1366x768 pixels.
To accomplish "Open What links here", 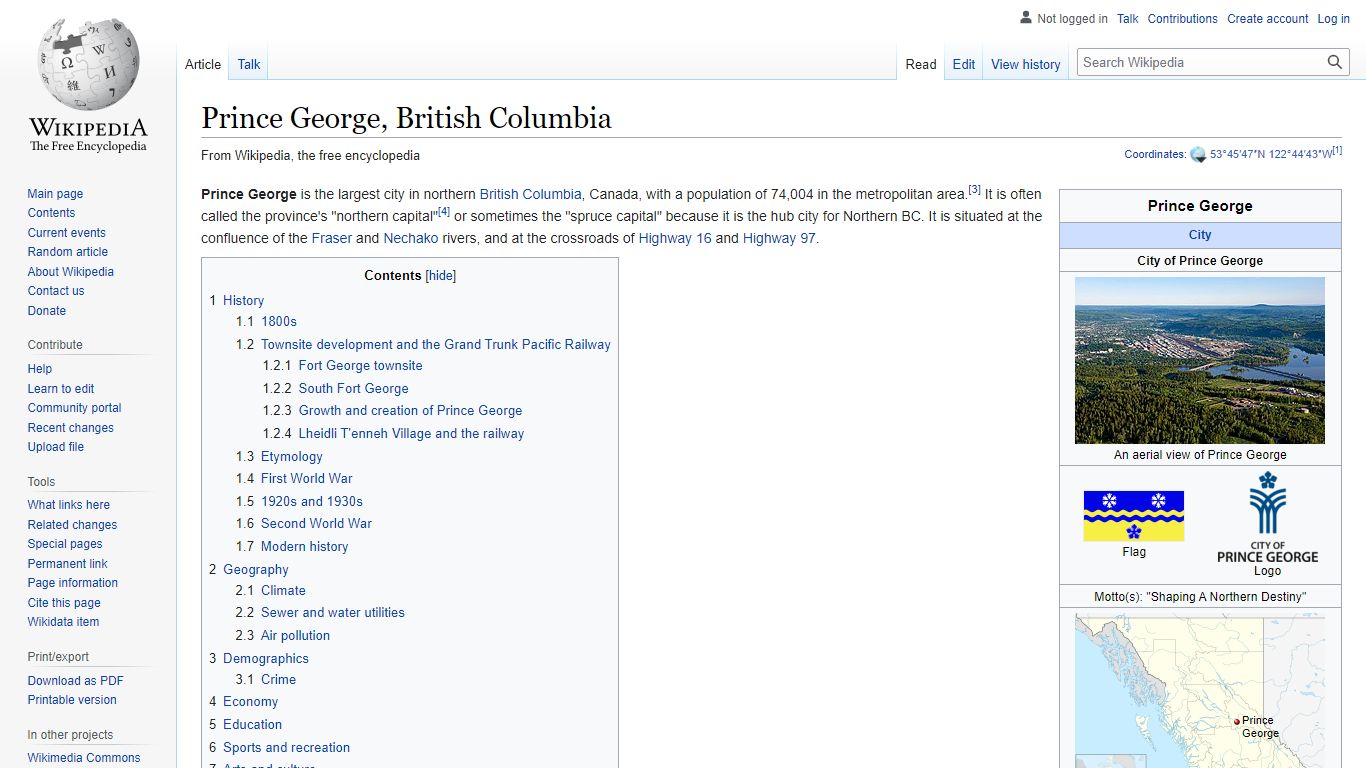I will click(69, 505).
